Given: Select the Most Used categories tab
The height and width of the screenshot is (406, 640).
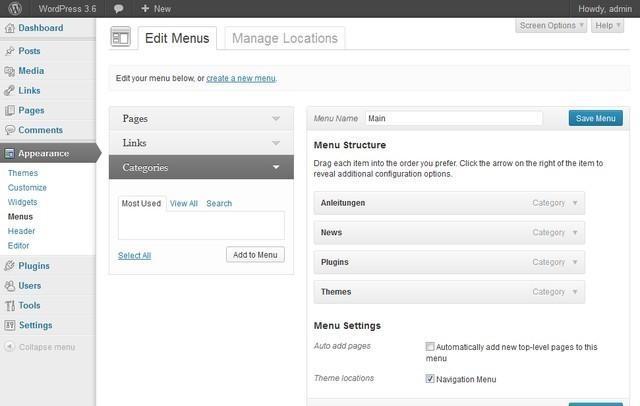Looking at the screenshot, I should [142, 203].
